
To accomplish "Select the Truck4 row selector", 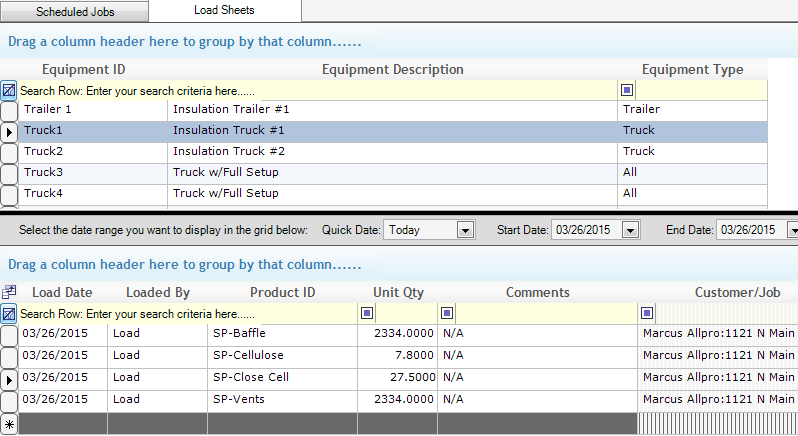I will point(9,195).
